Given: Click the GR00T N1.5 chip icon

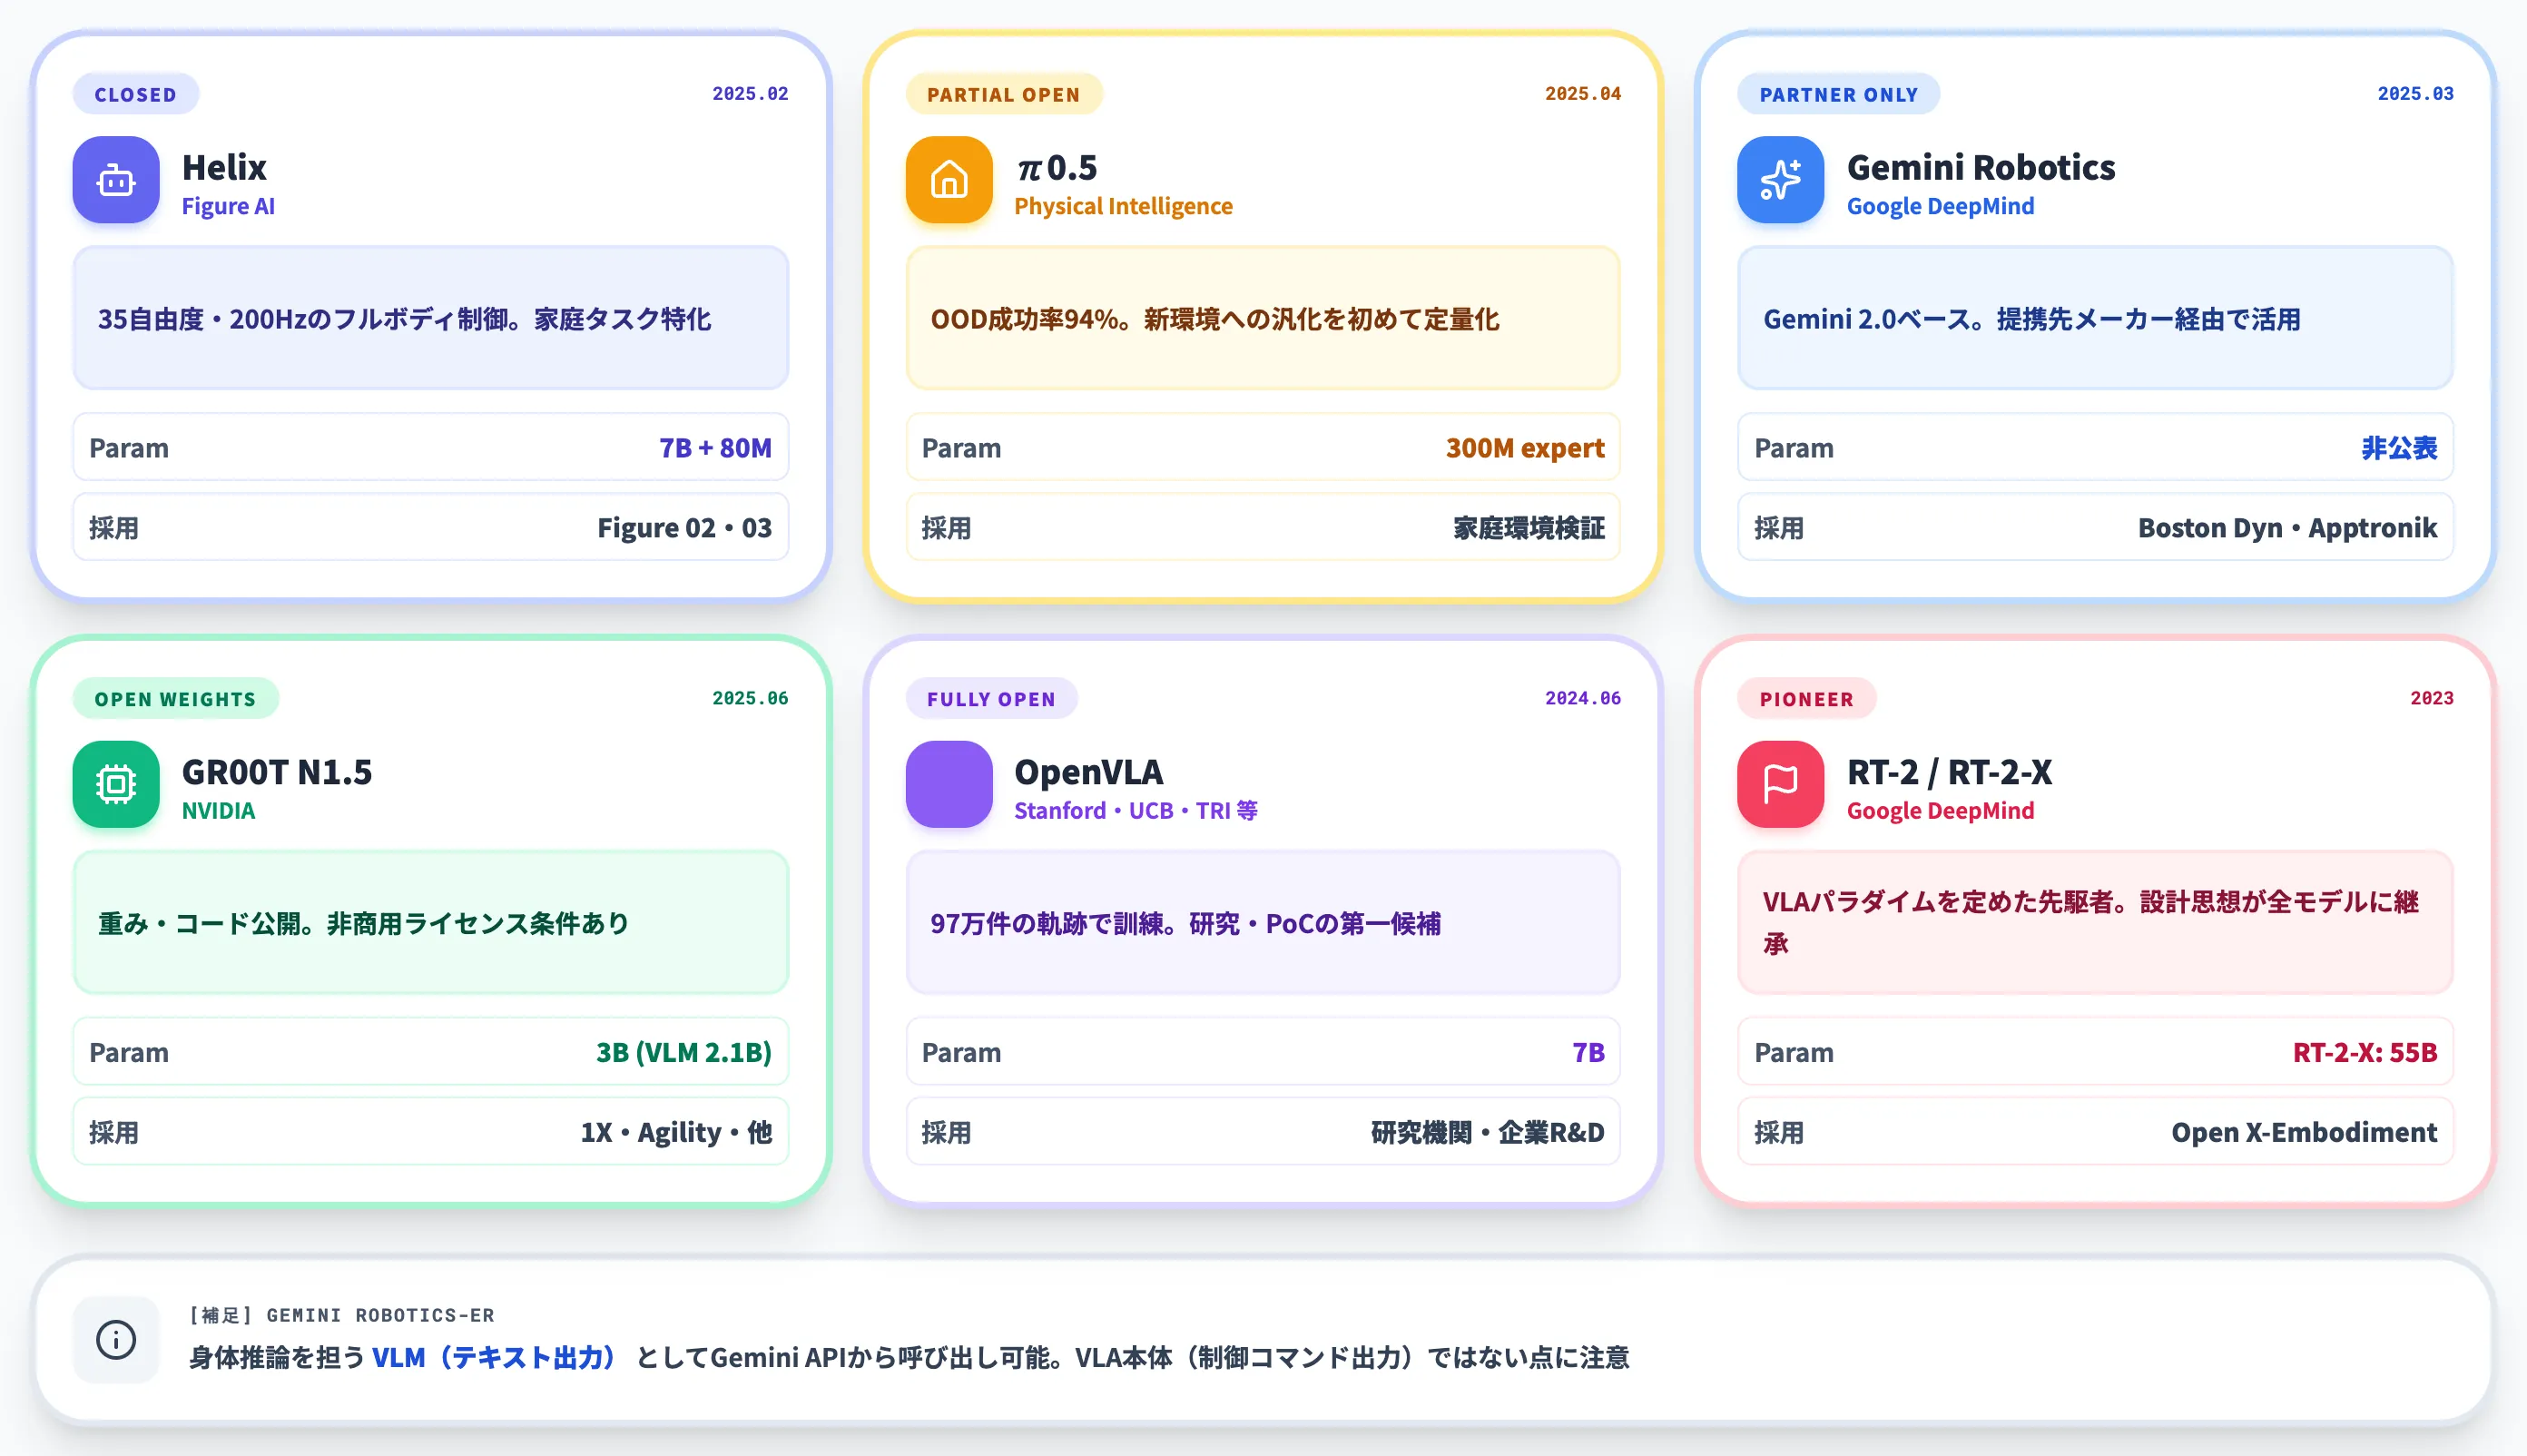Looking at the screenshot, I should (116, 784).
